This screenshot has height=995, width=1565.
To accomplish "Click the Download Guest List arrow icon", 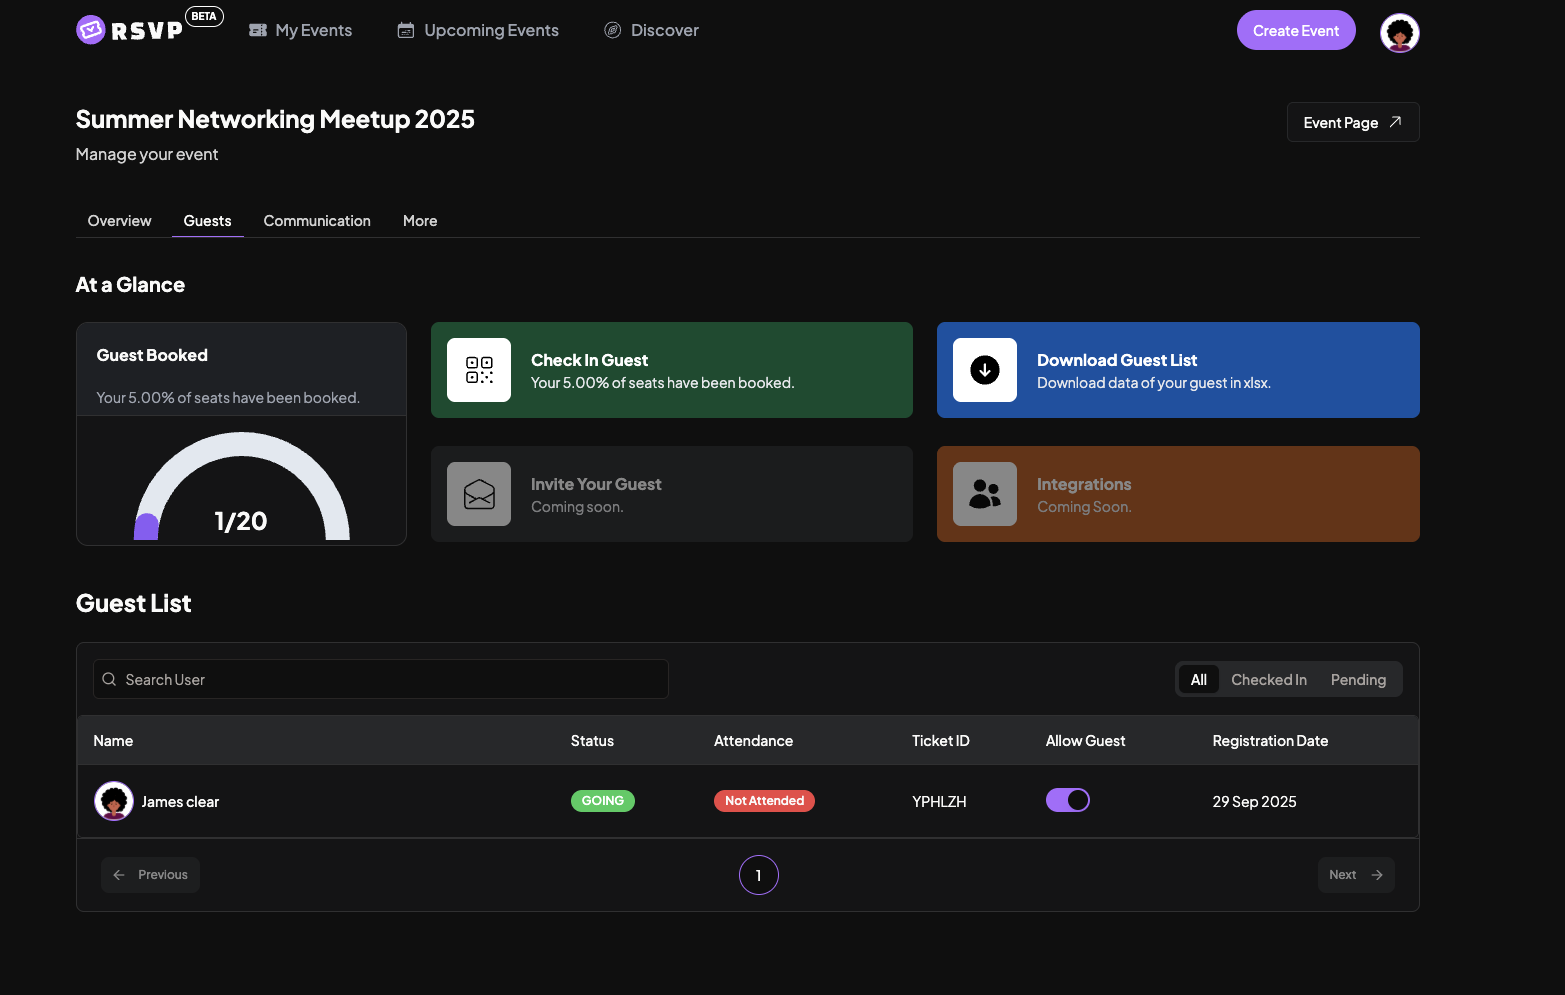I will [984, 370].
